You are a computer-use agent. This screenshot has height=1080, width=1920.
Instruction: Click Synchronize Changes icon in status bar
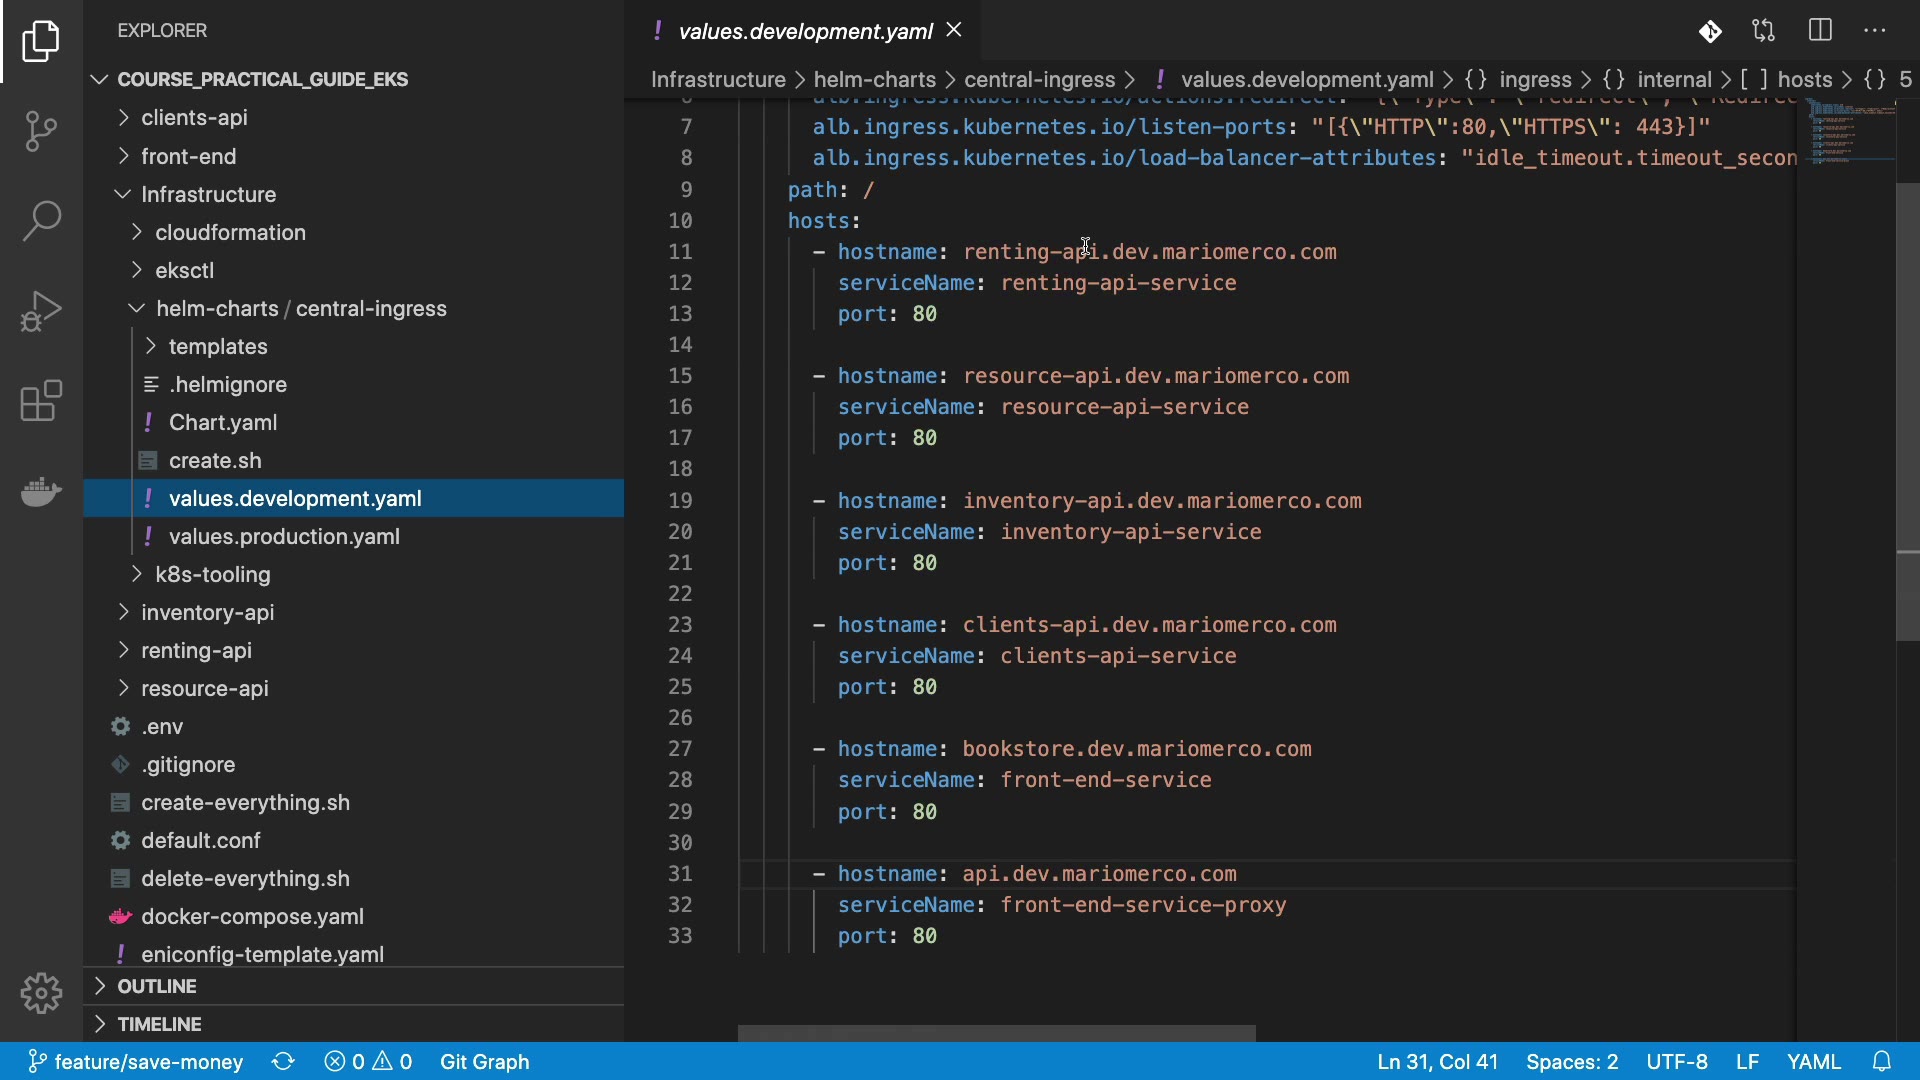click(283, 1062)
